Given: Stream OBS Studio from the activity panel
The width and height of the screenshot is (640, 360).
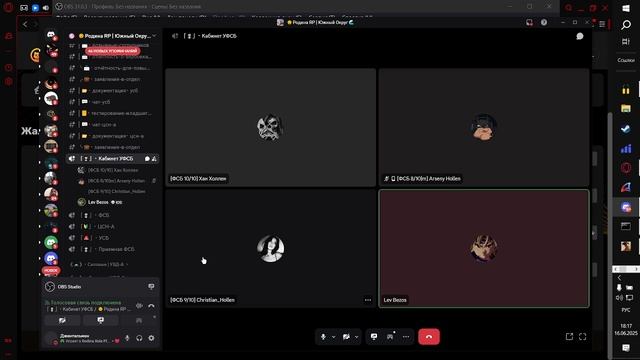Looking at the screenshot, I should (x=151, y=287).
